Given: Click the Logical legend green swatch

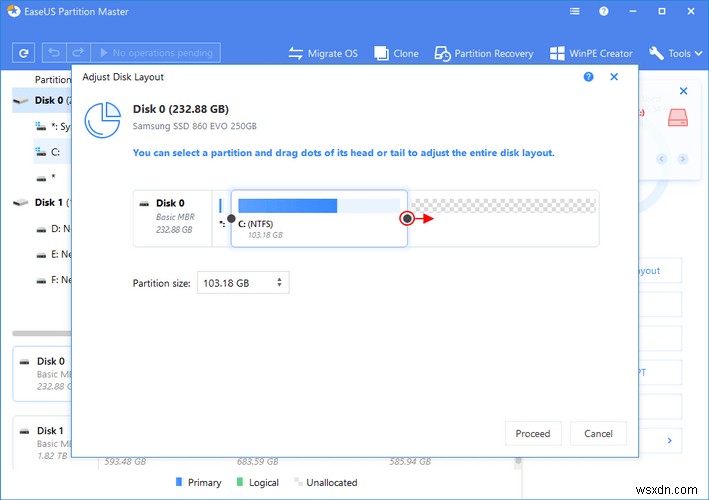Looking at the screenshot, I should point(240,482).
